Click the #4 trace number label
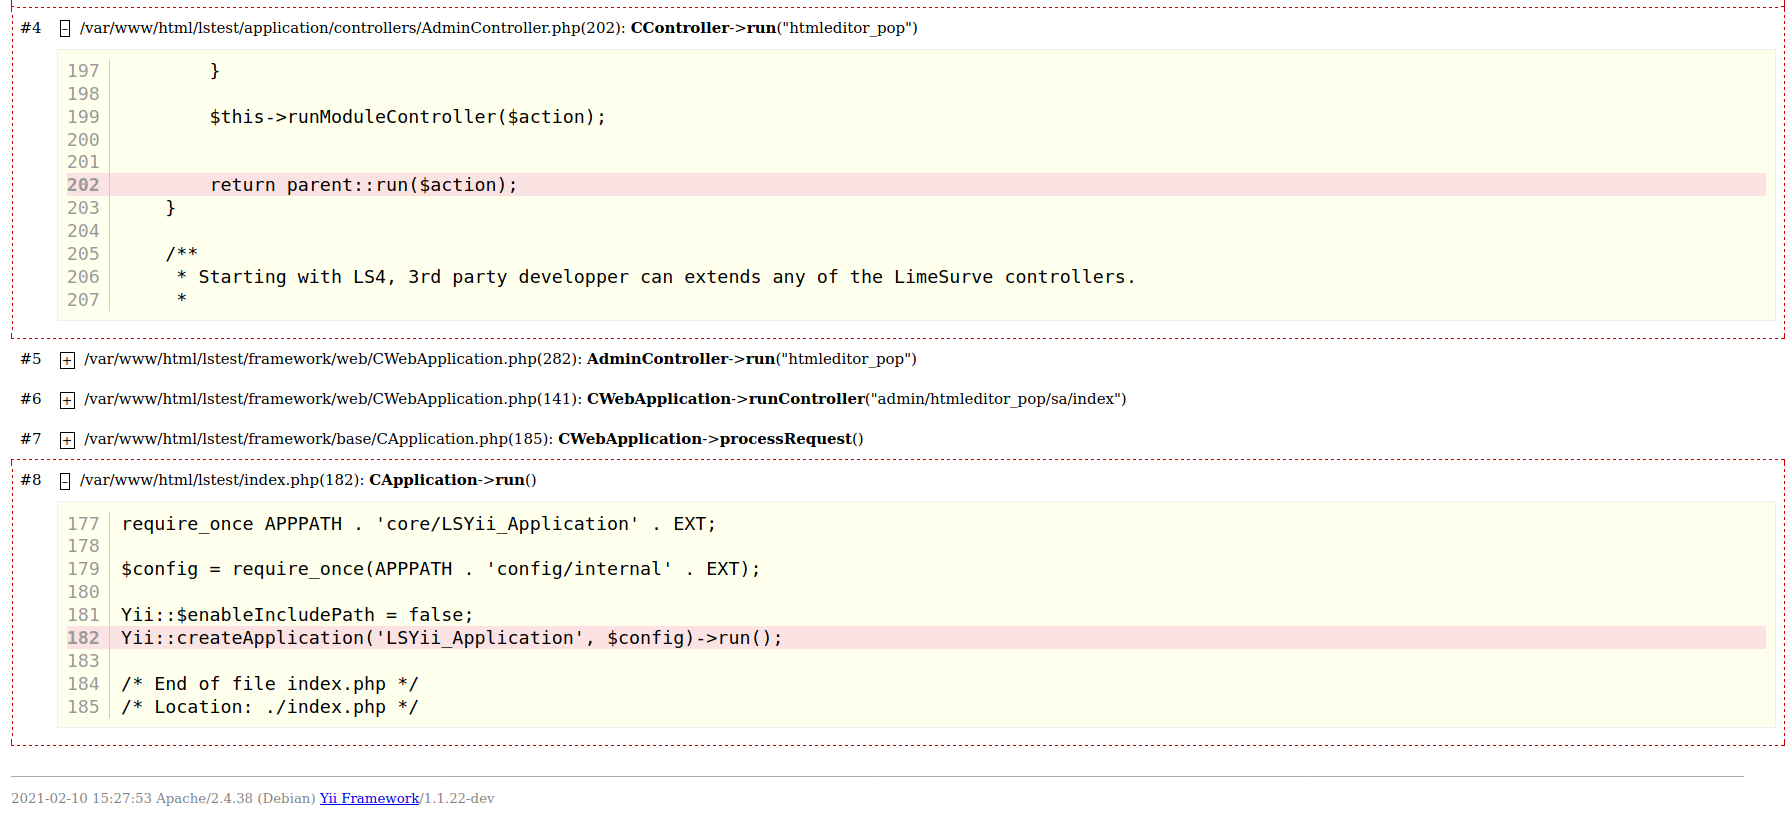The width and height of the screenshot is (1792, 814). click(x=31, y=28)
